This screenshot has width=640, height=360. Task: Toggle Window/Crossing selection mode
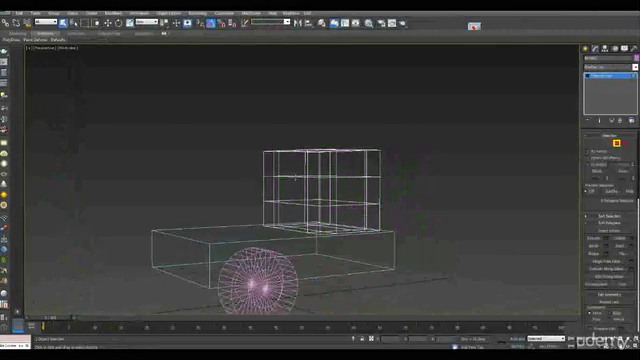[96, 23]
